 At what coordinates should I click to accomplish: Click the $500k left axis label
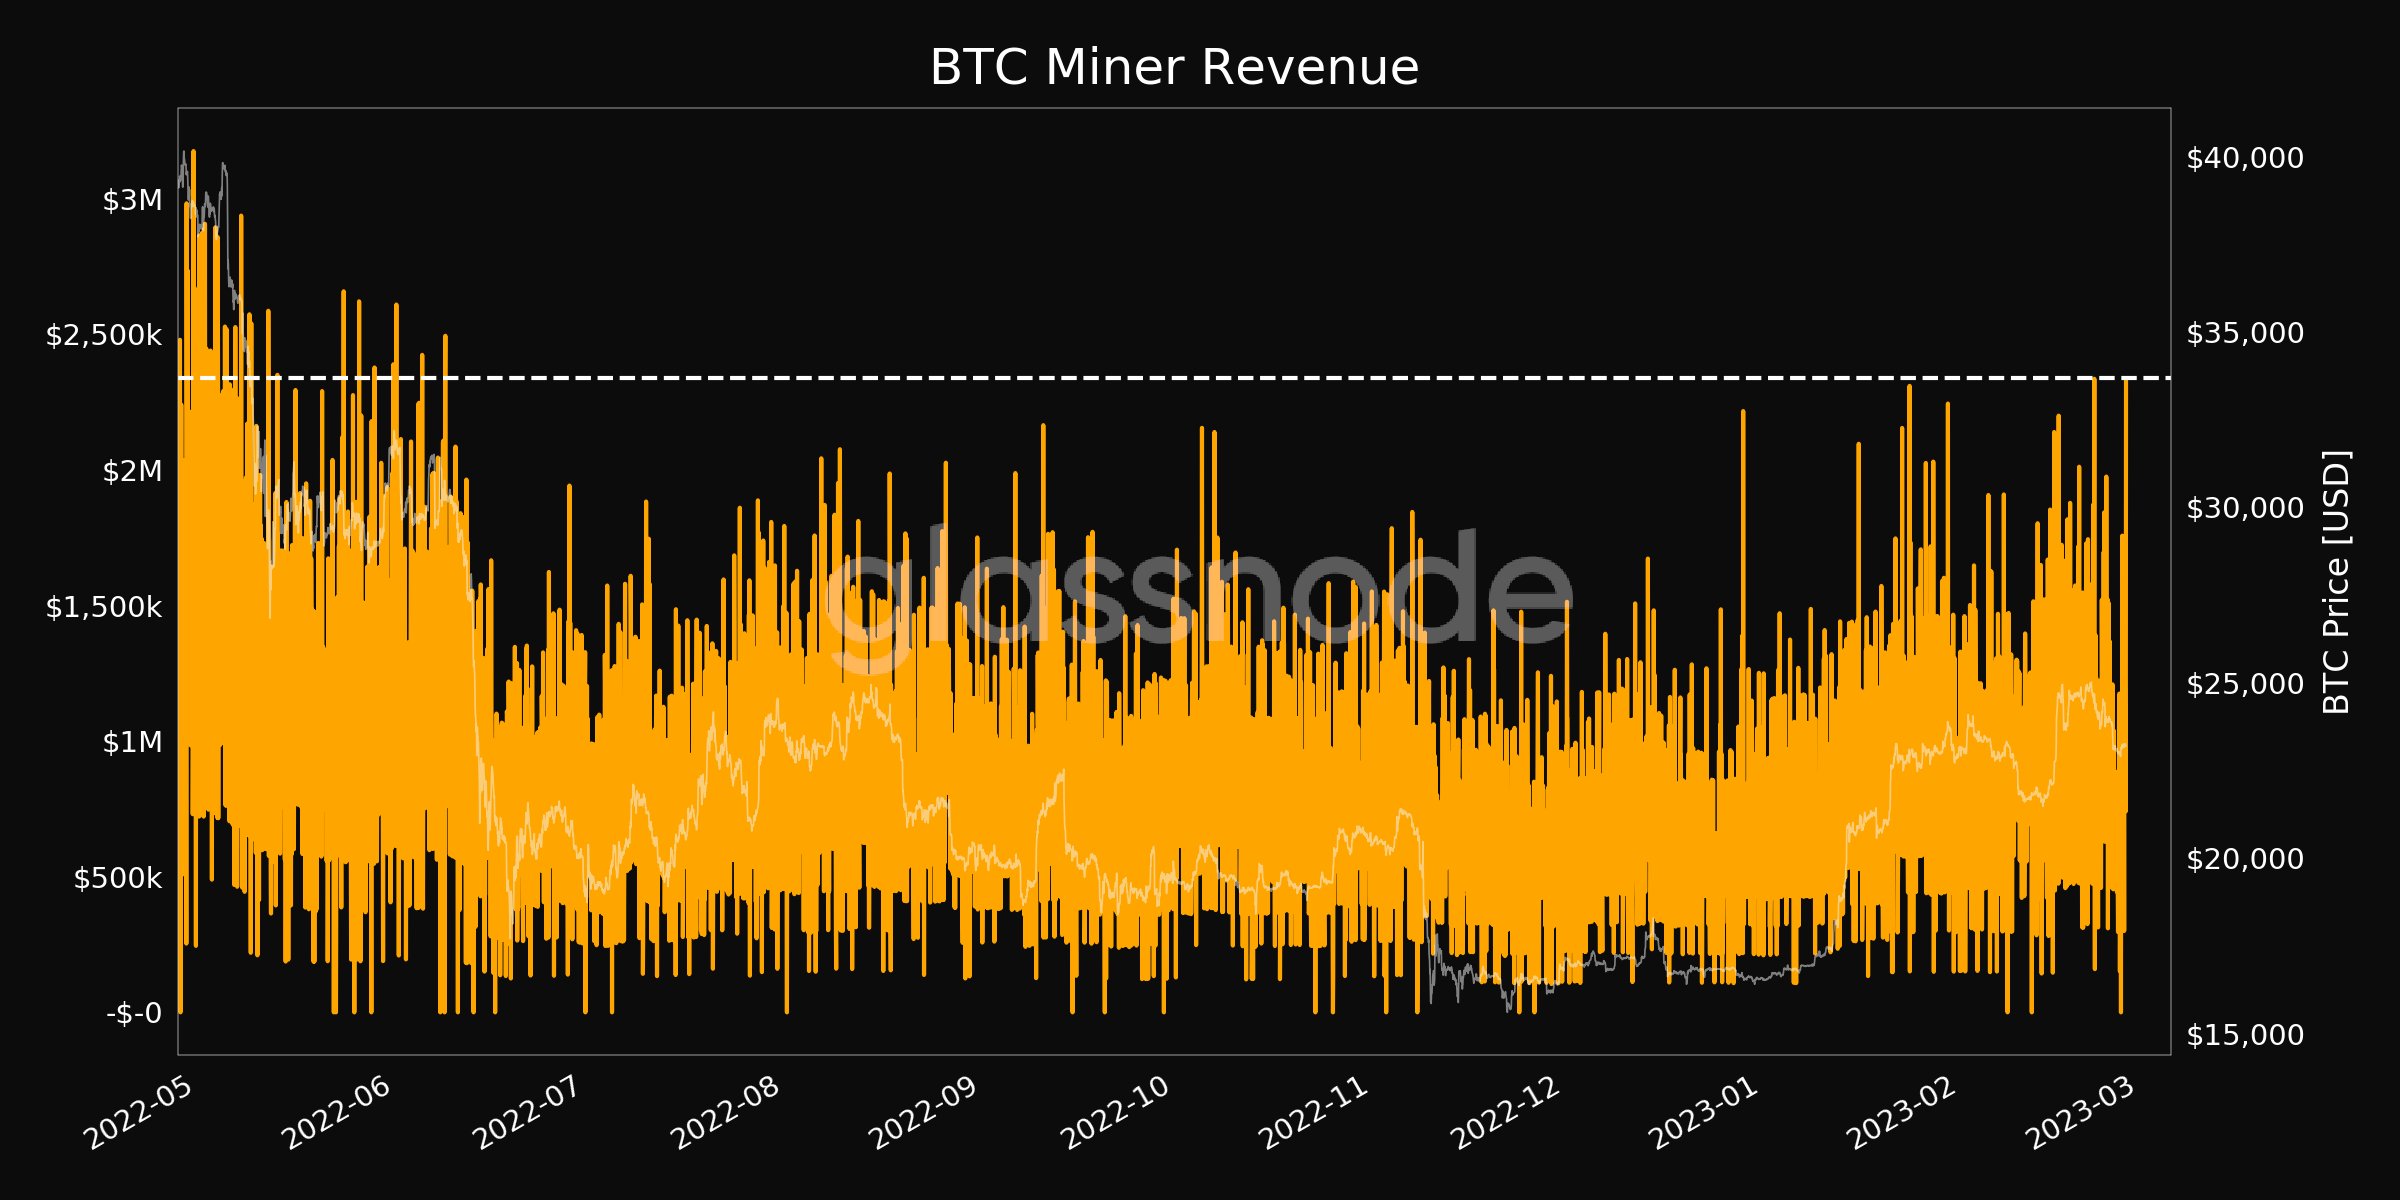(x=117, y=879)
